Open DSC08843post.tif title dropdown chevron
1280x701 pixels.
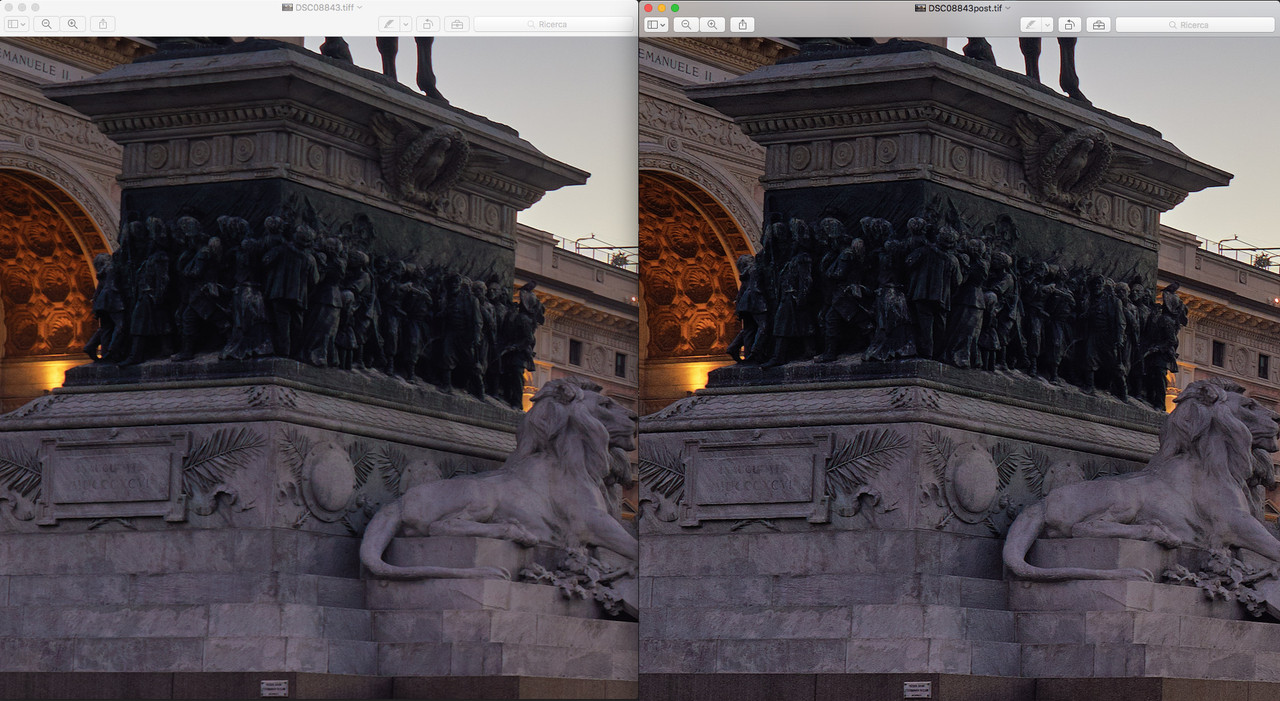click(x=1007, y=8)
